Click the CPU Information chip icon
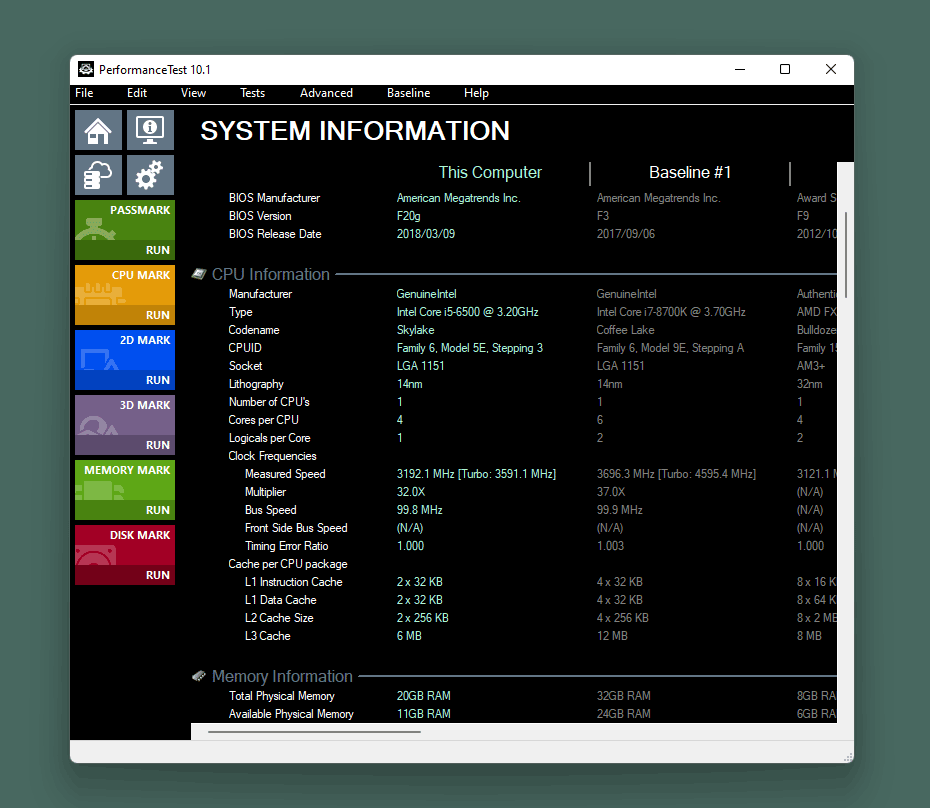 click(x=199, y=274)
